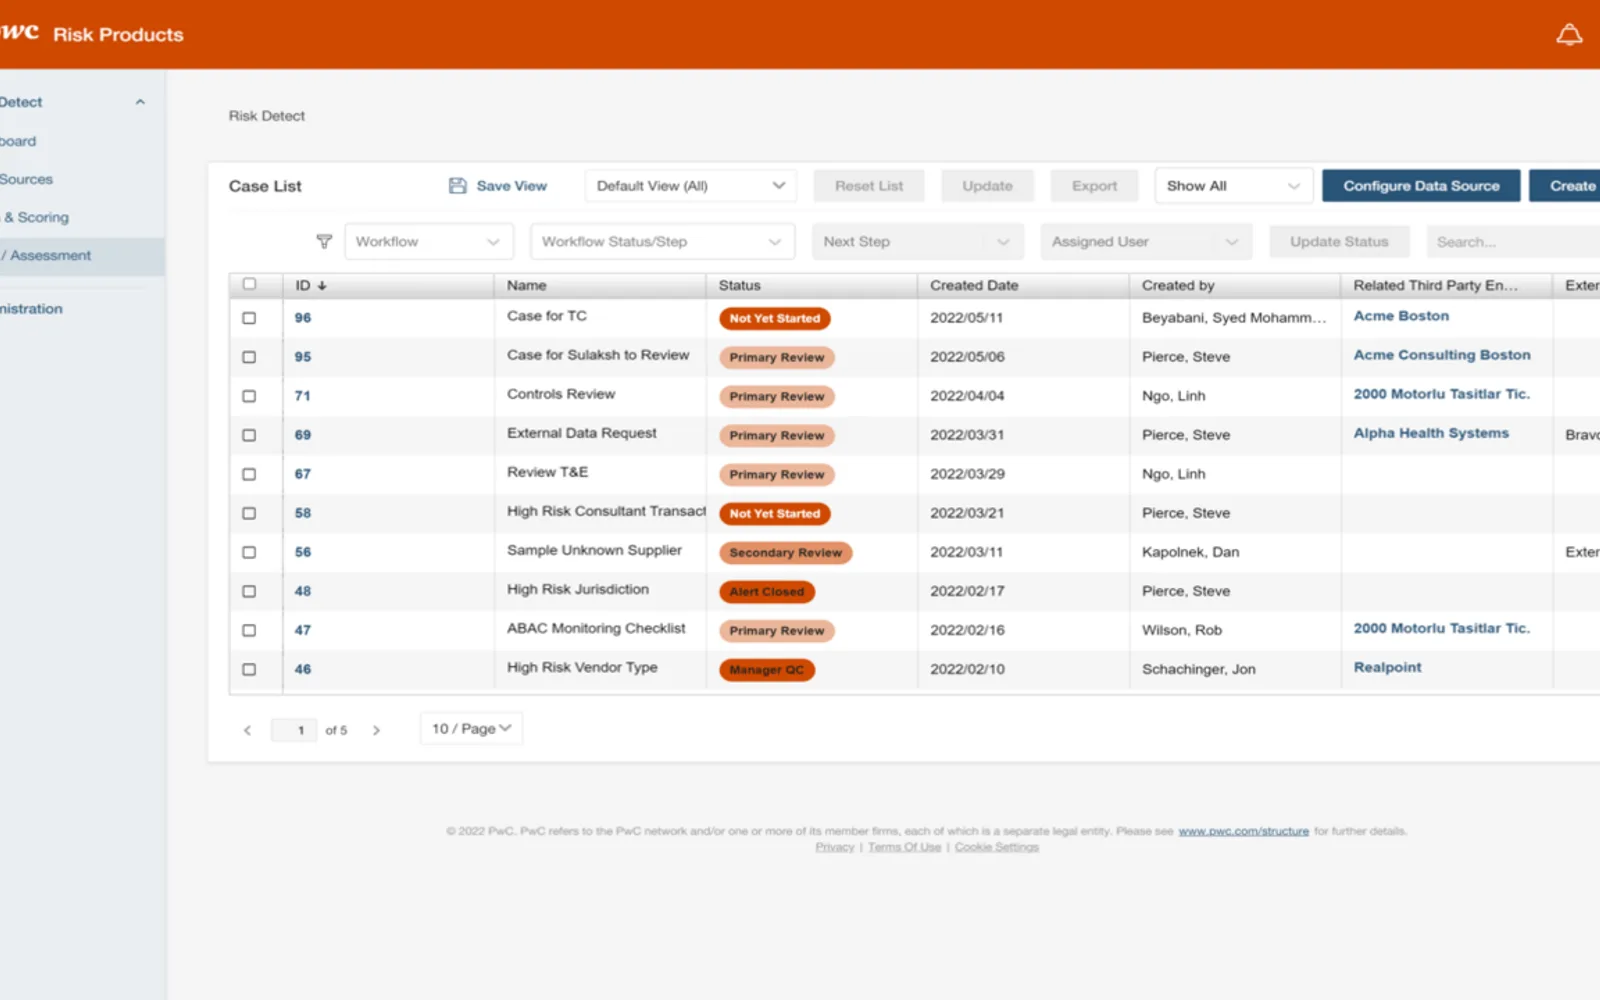Select the checkbox for case 71
1600x1000 pixels.
pos(249,396)
